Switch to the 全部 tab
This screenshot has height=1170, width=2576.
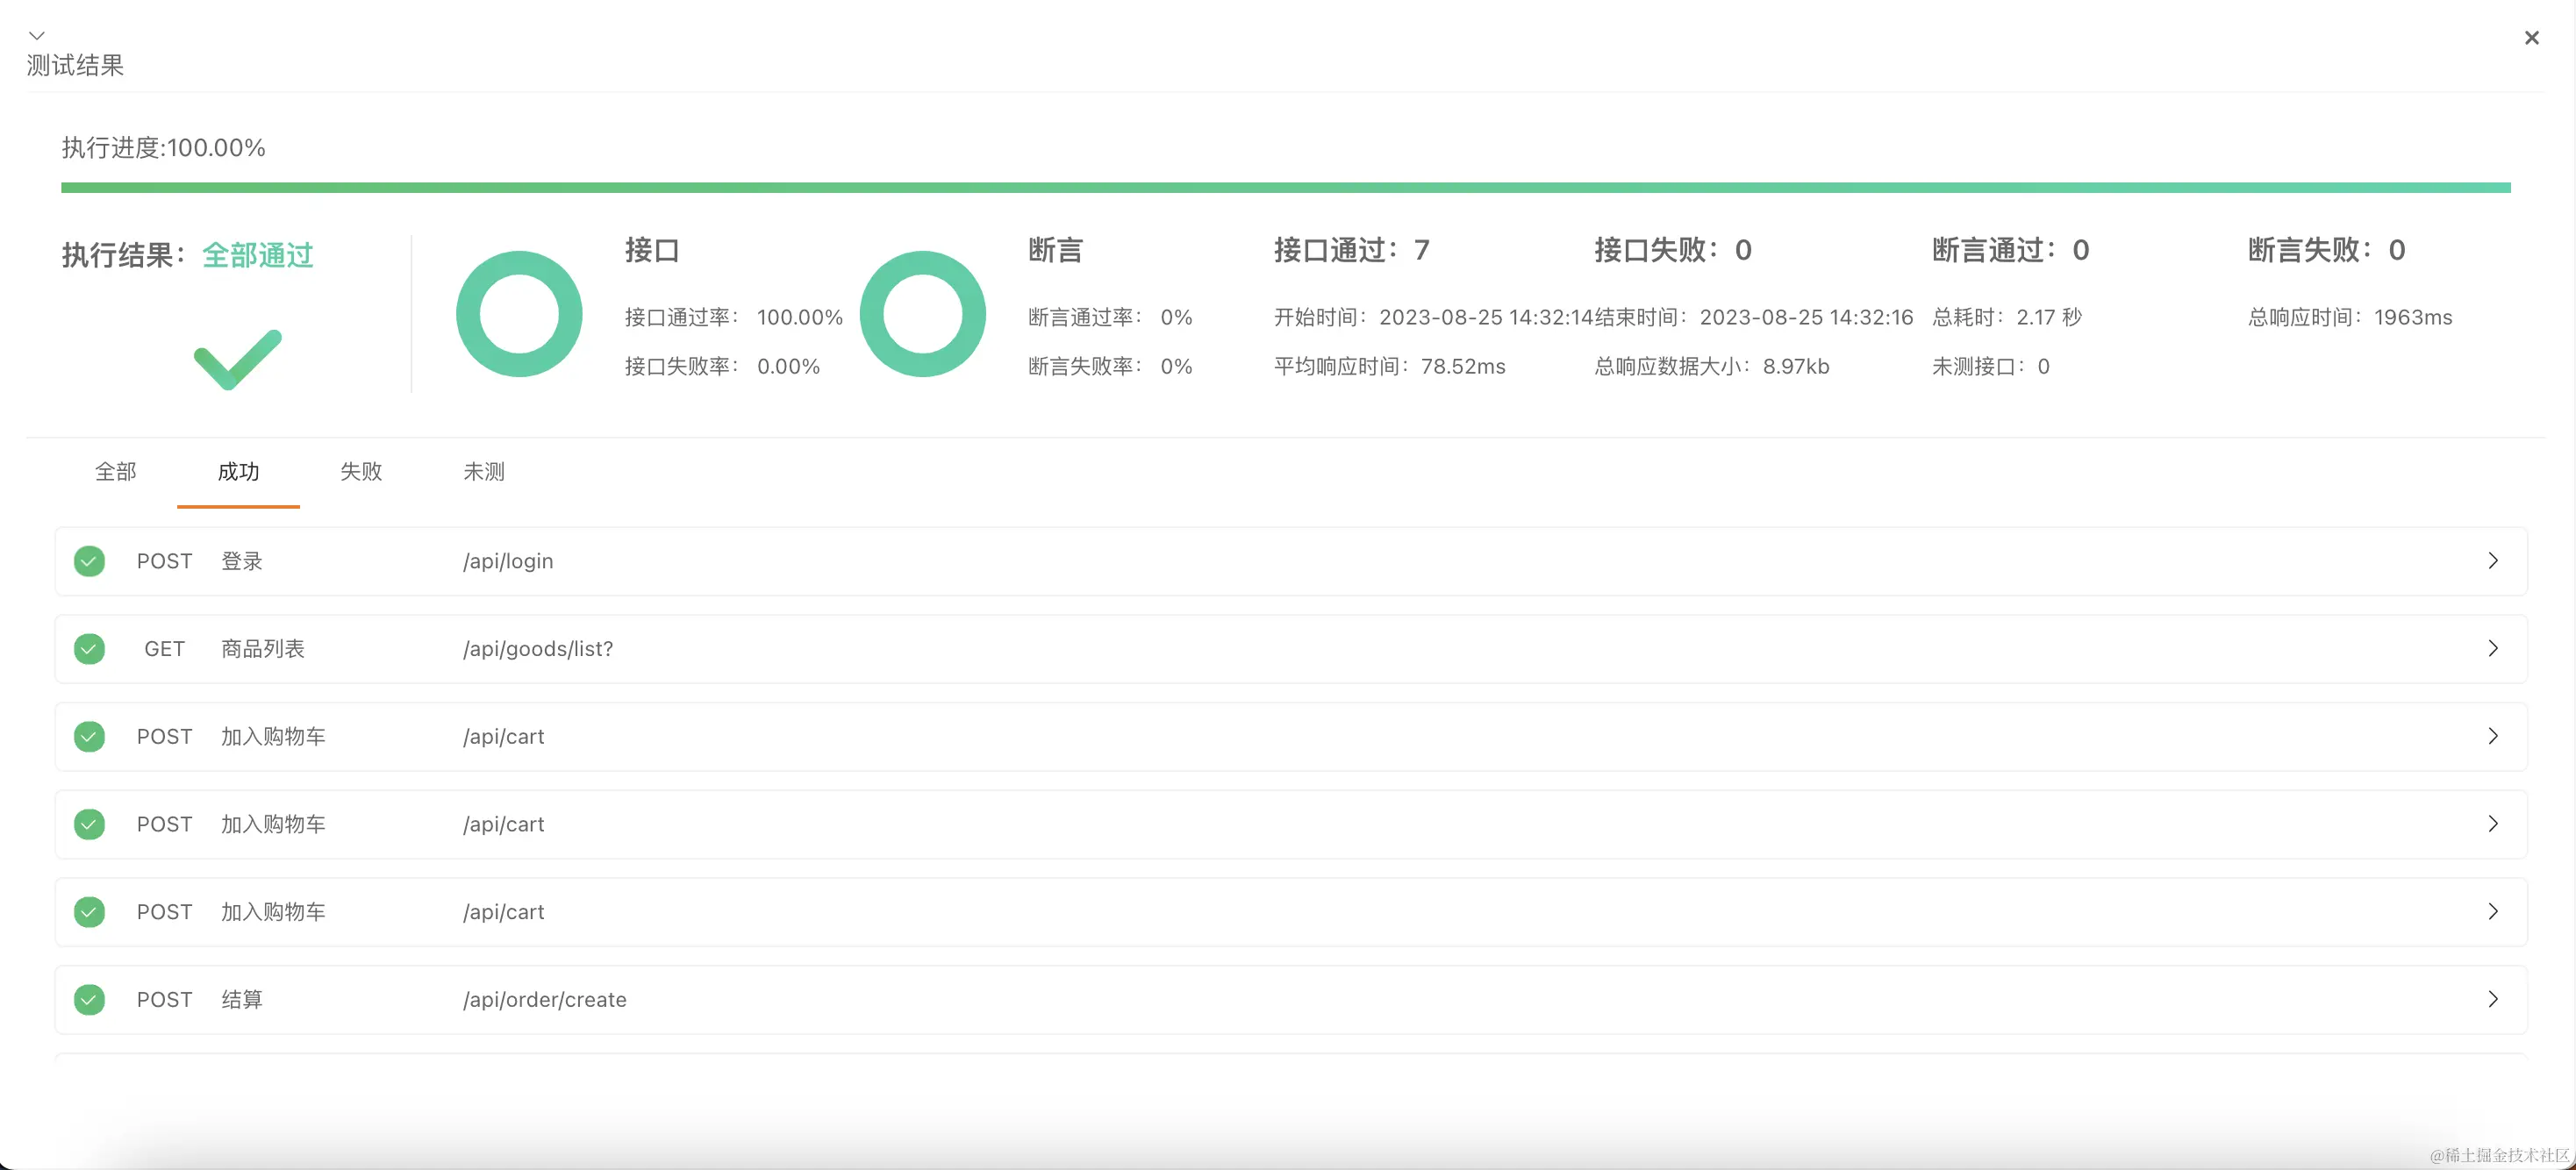point(115,472)
